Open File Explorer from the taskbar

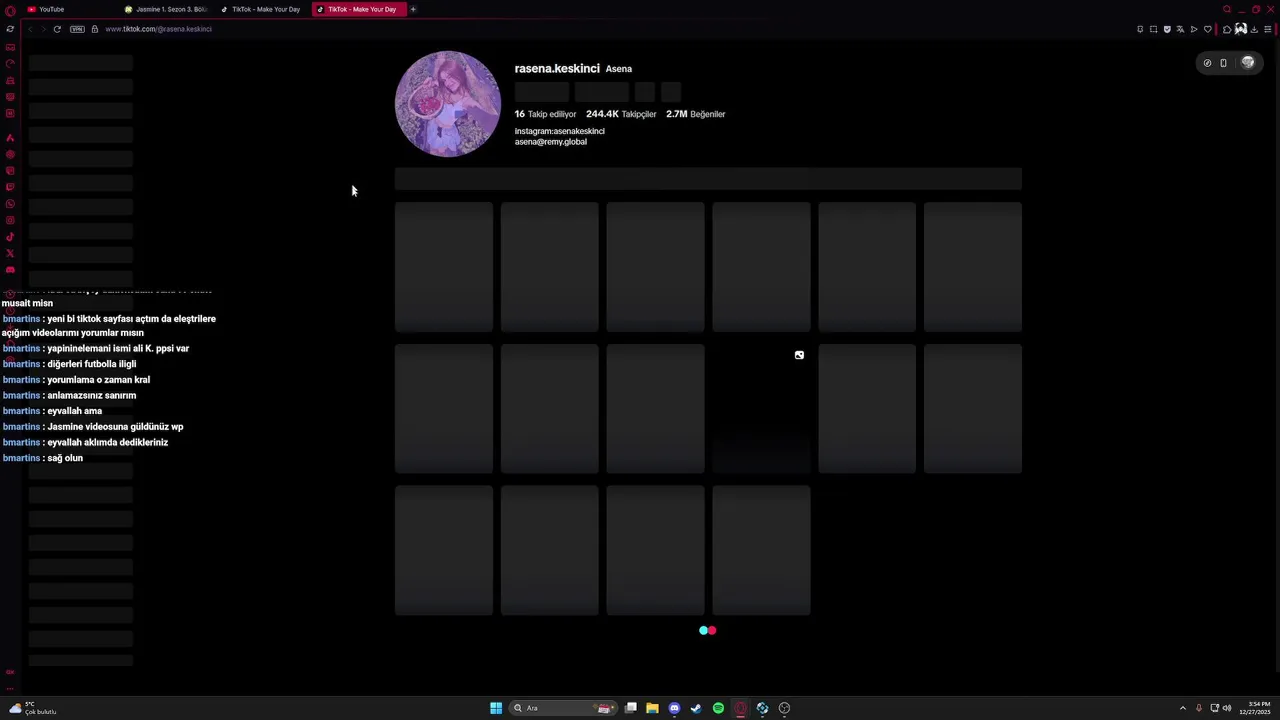coord(652,708)
